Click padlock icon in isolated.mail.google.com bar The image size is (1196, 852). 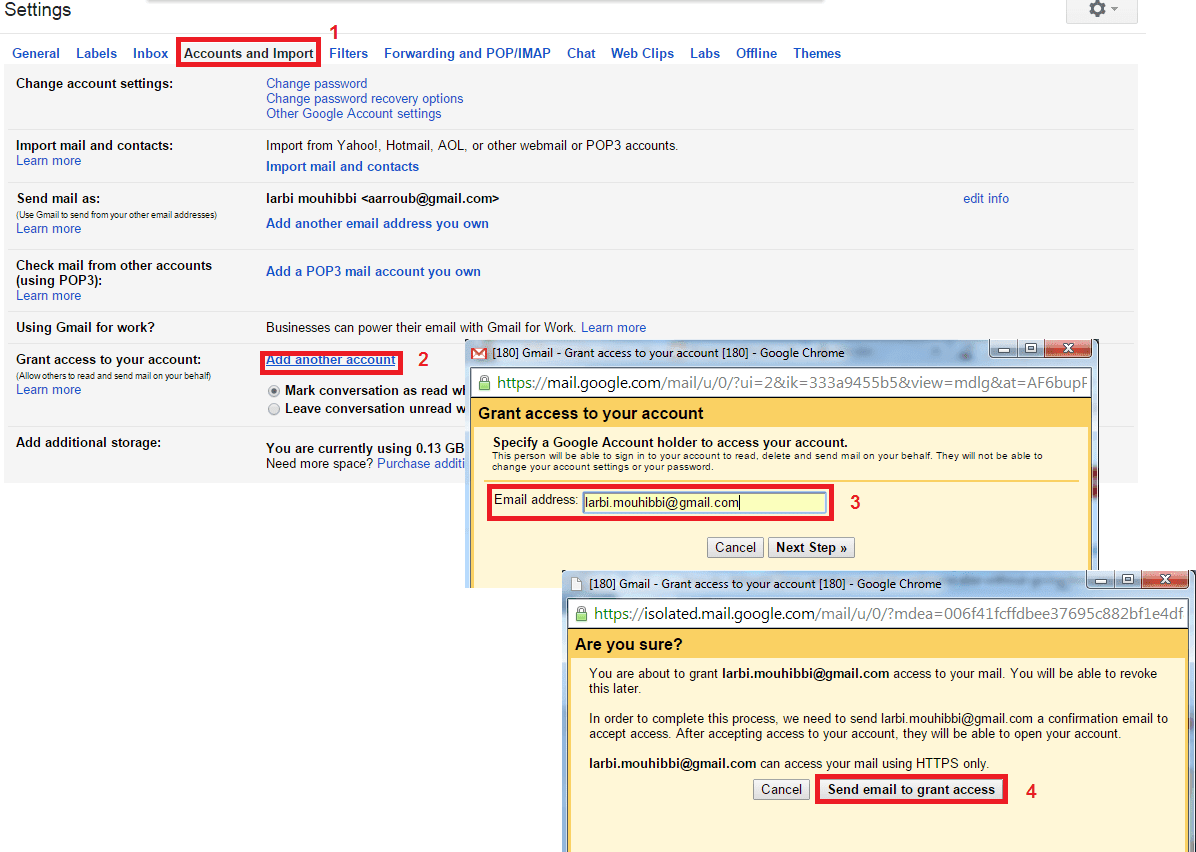581,613
